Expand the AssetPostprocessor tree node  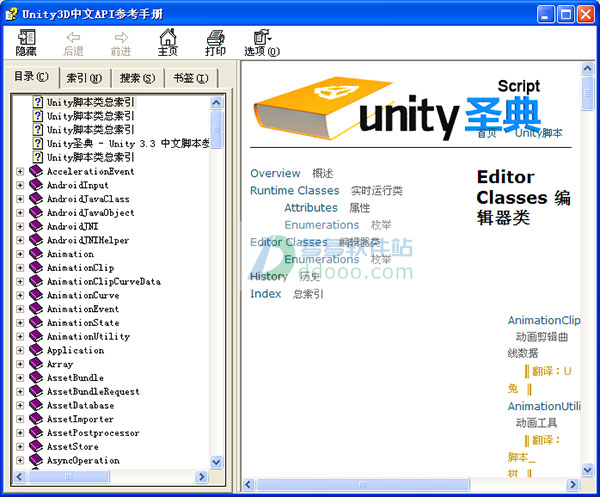pos(20,433)
